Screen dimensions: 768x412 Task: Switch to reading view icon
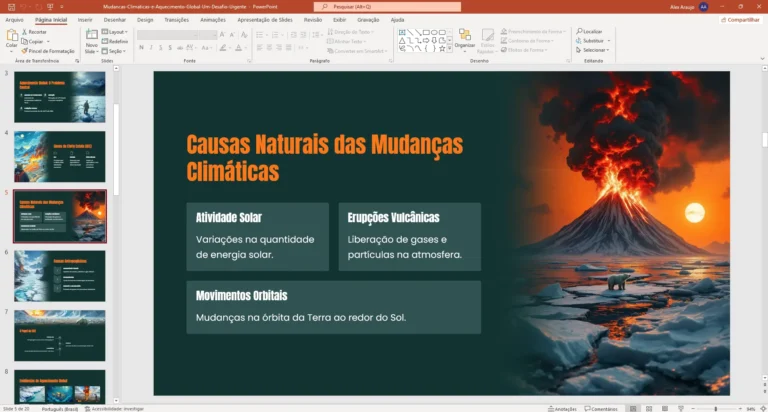(x=665, y=409)
